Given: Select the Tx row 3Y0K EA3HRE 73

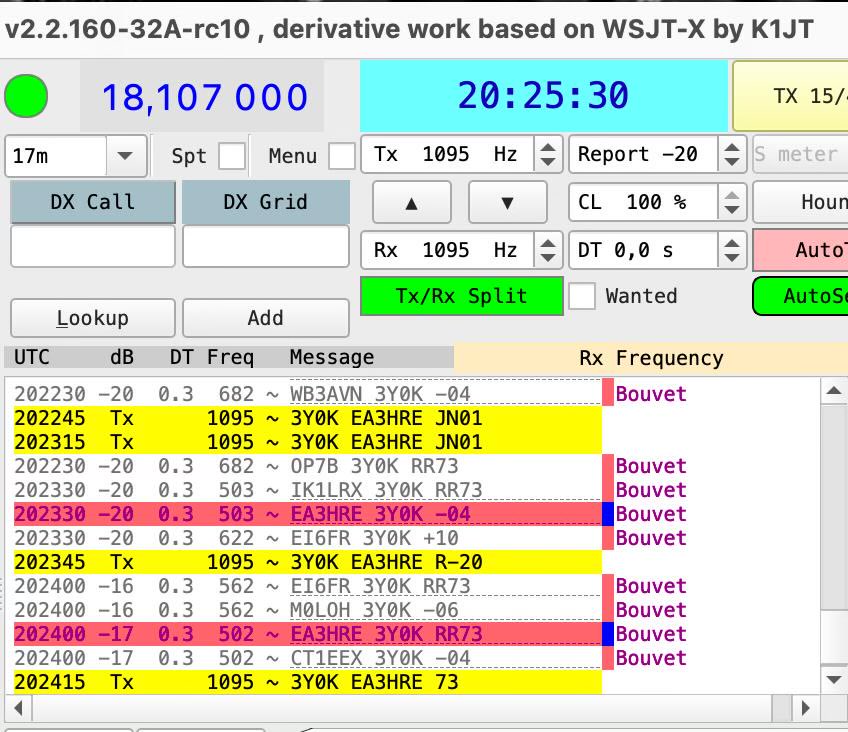Looking at the screenshot, I should pyautogui.click(x=307, y=682).
